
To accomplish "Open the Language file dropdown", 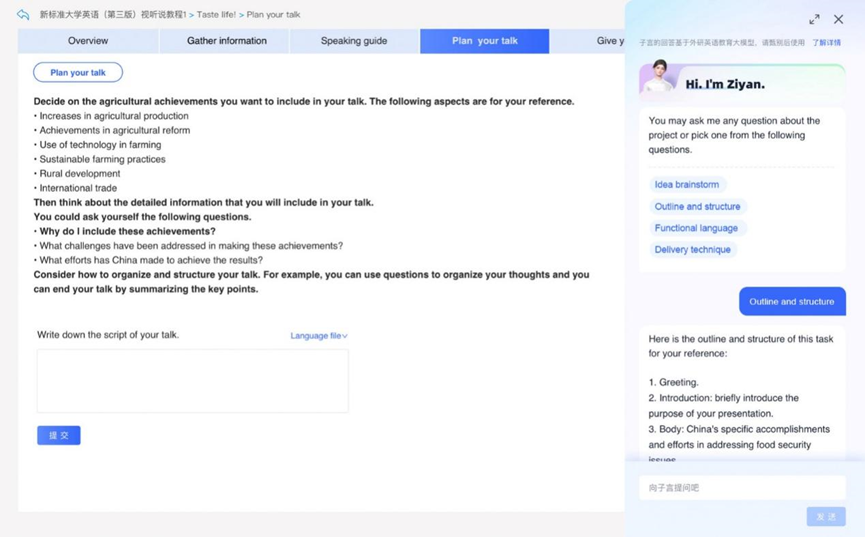I will (319, 336).
